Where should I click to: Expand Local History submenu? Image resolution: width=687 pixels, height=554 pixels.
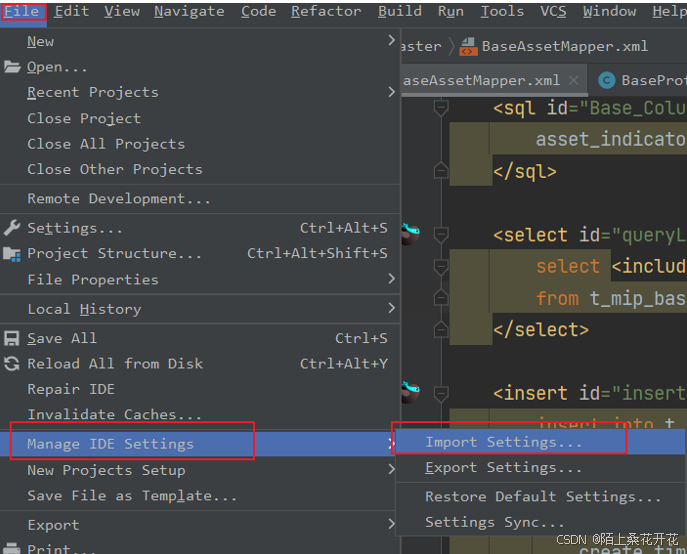(x=200, y=309)
